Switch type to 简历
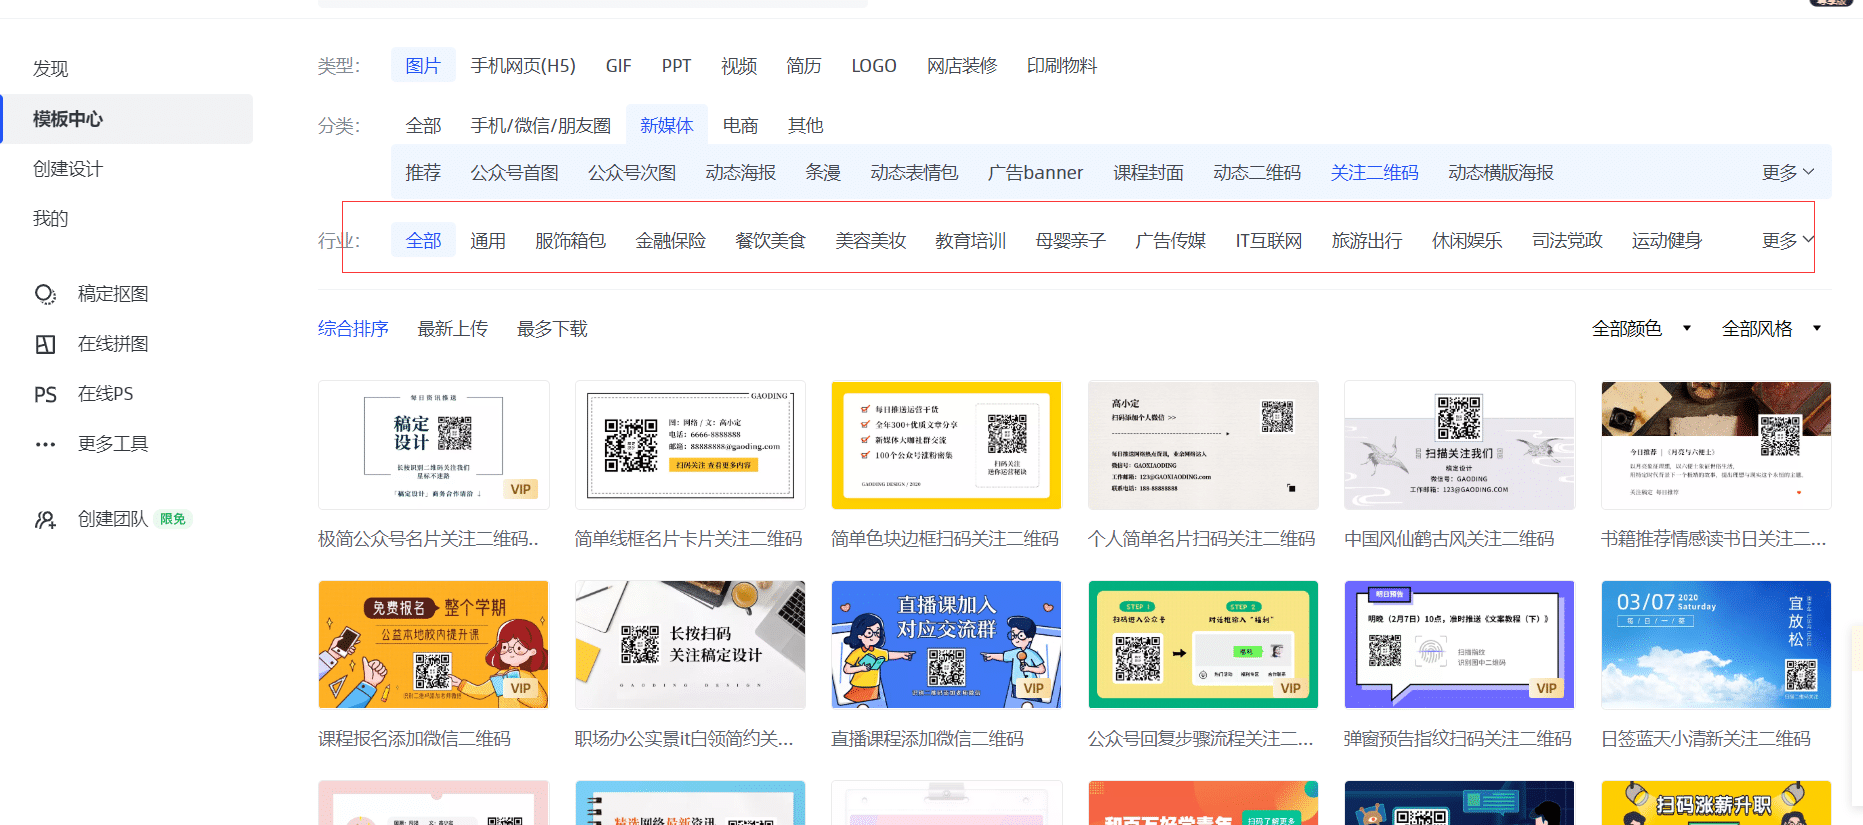Screen dimensions: 1863x825 click(x=804, y=66)
